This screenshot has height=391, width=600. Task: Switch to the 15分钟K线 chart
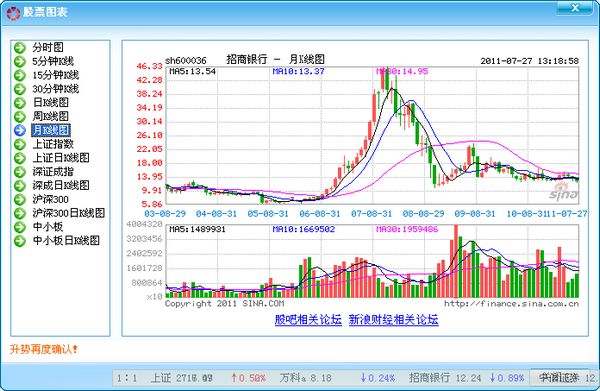55,75
